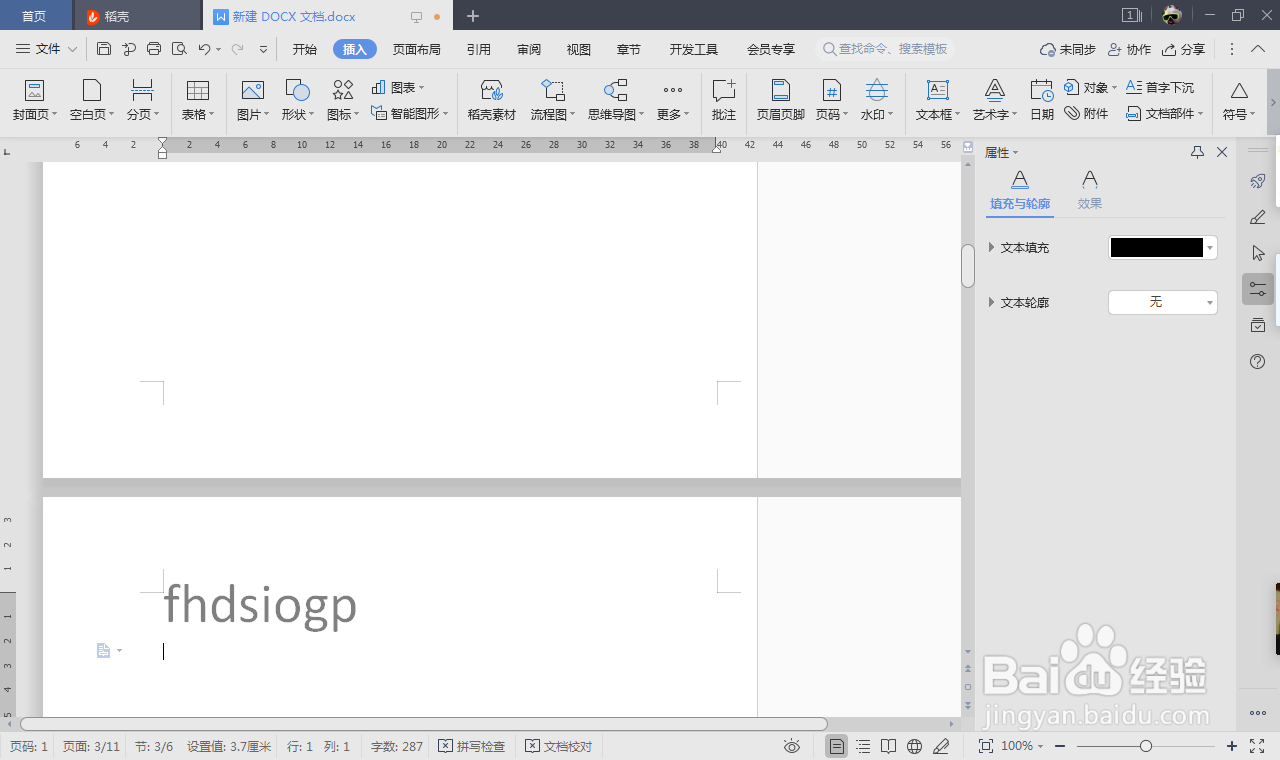The width and height of the screenshot is (1280, 760).
Task: Insert a chart (图表)
Action: 398,88
